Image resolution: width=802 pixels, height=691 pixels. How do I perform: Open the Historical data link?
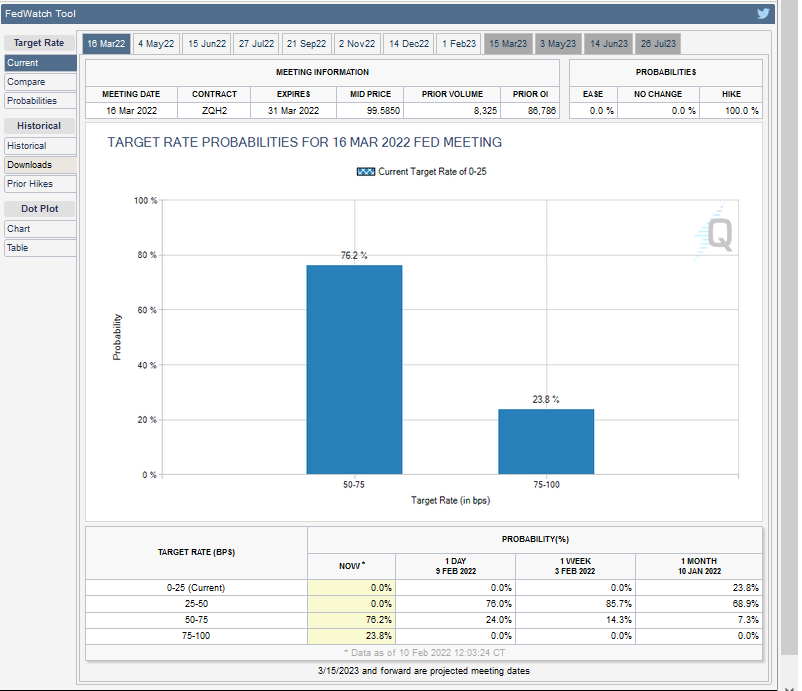[40, 146]
